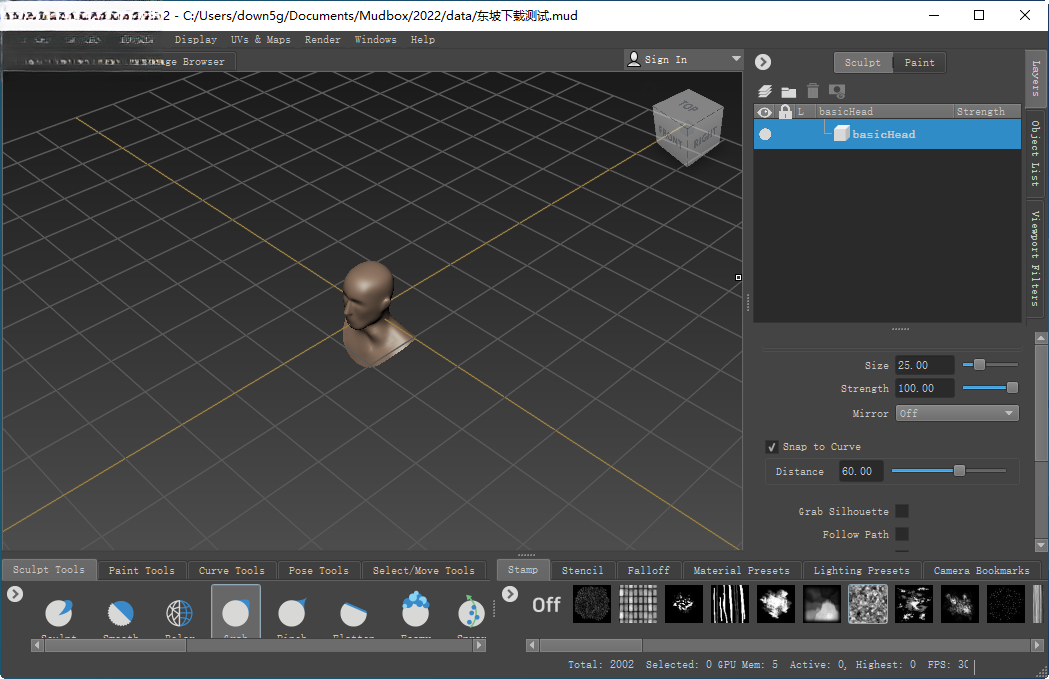Viewport: 1049px width, 679px height.
Task: Click the Size slider handle
Action: tap(979, 365)
